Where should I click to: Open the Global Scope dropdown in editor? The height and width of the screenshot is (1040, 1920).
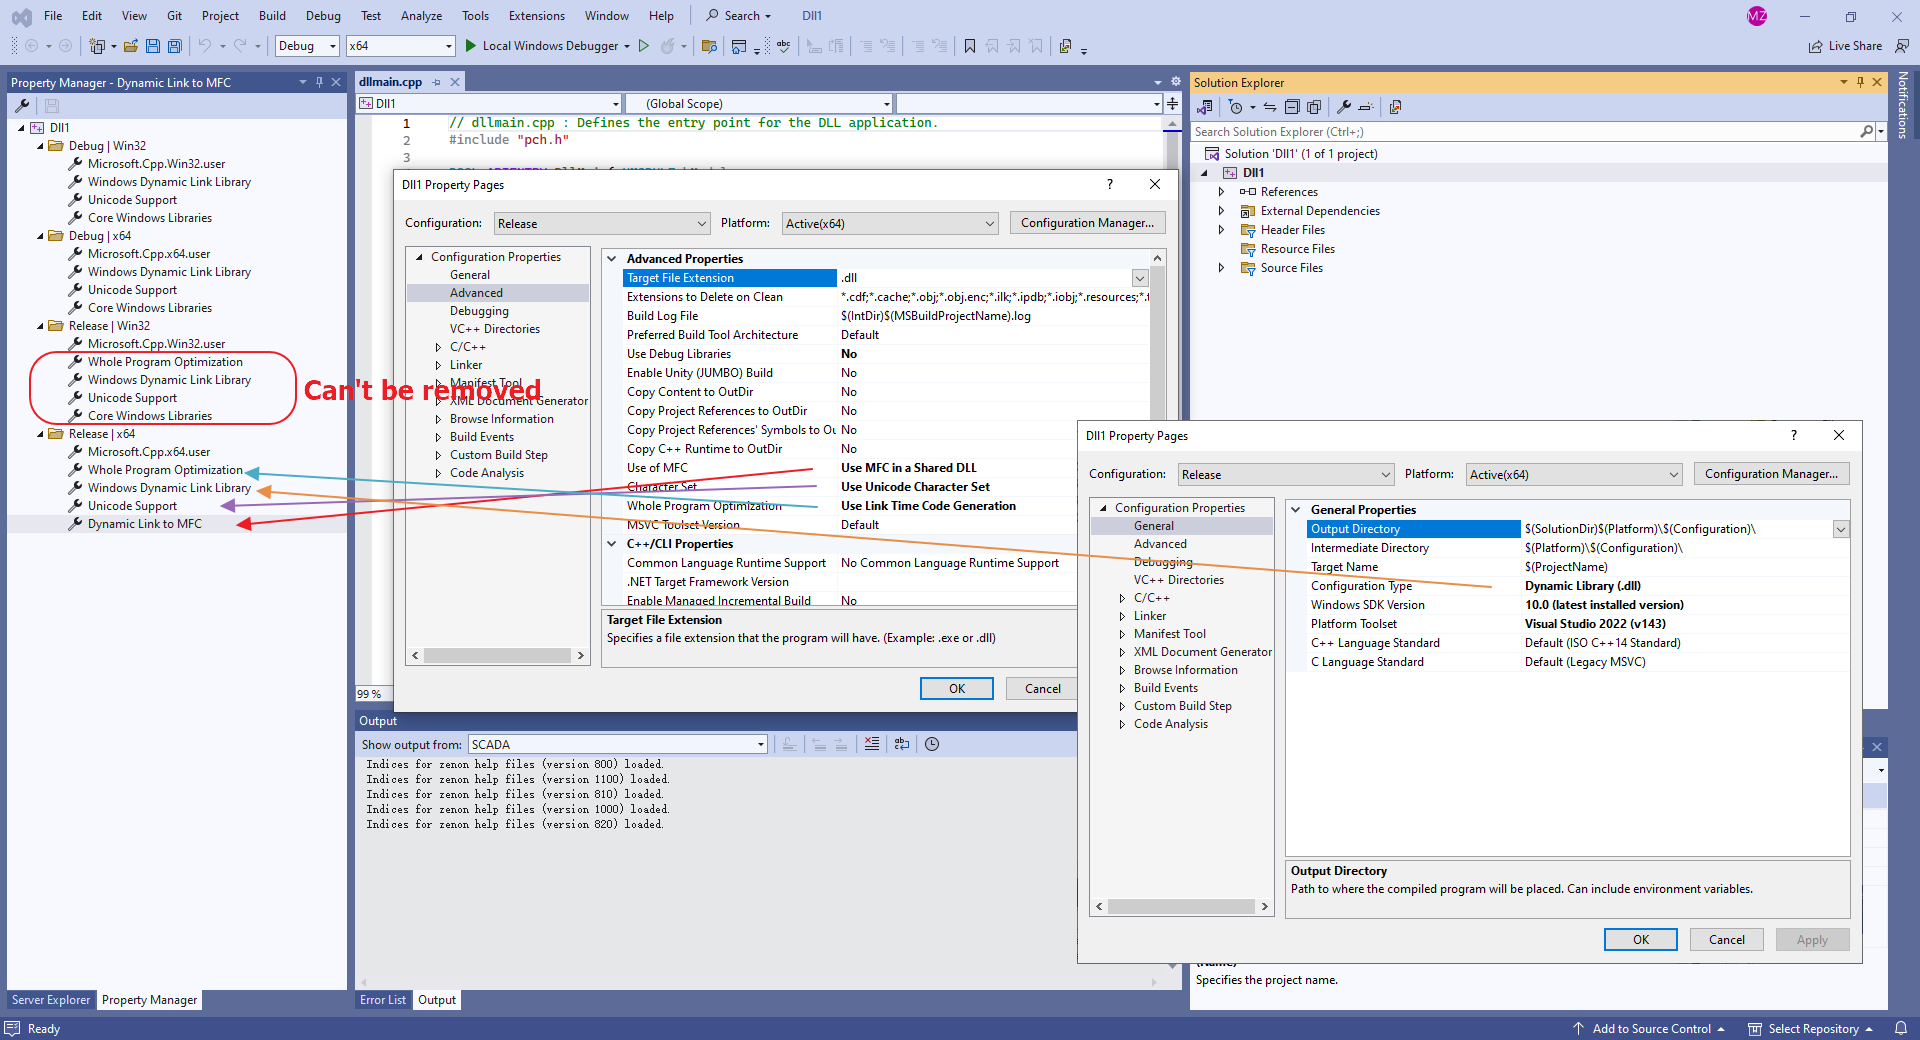coord(759,103)
